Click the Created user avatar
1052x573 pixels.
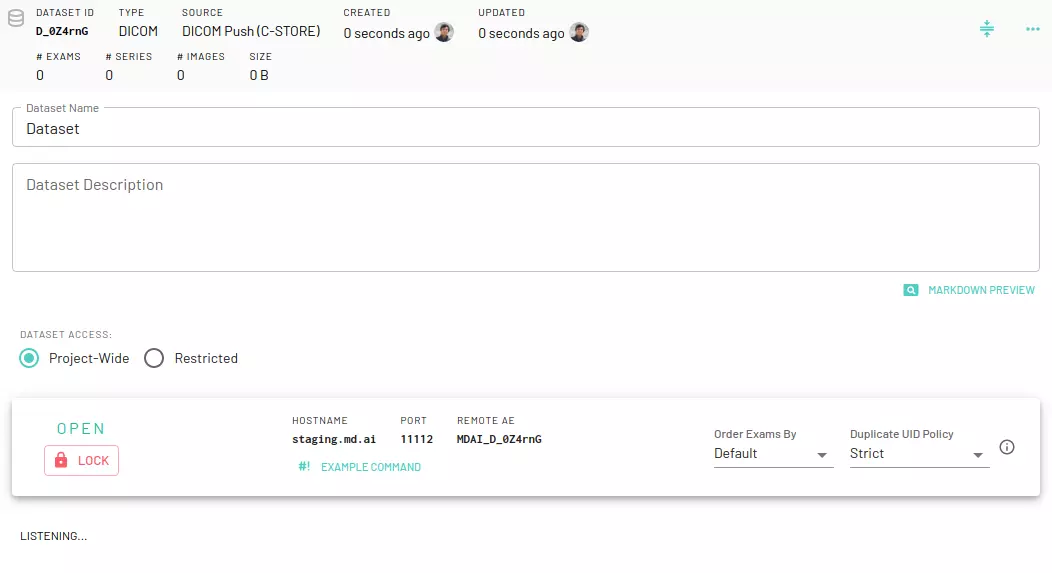444,33
